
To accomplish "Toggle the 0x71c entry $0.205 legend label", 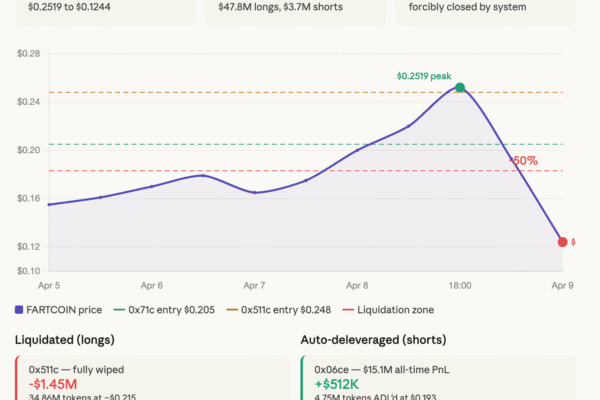I will pos(178,309).
